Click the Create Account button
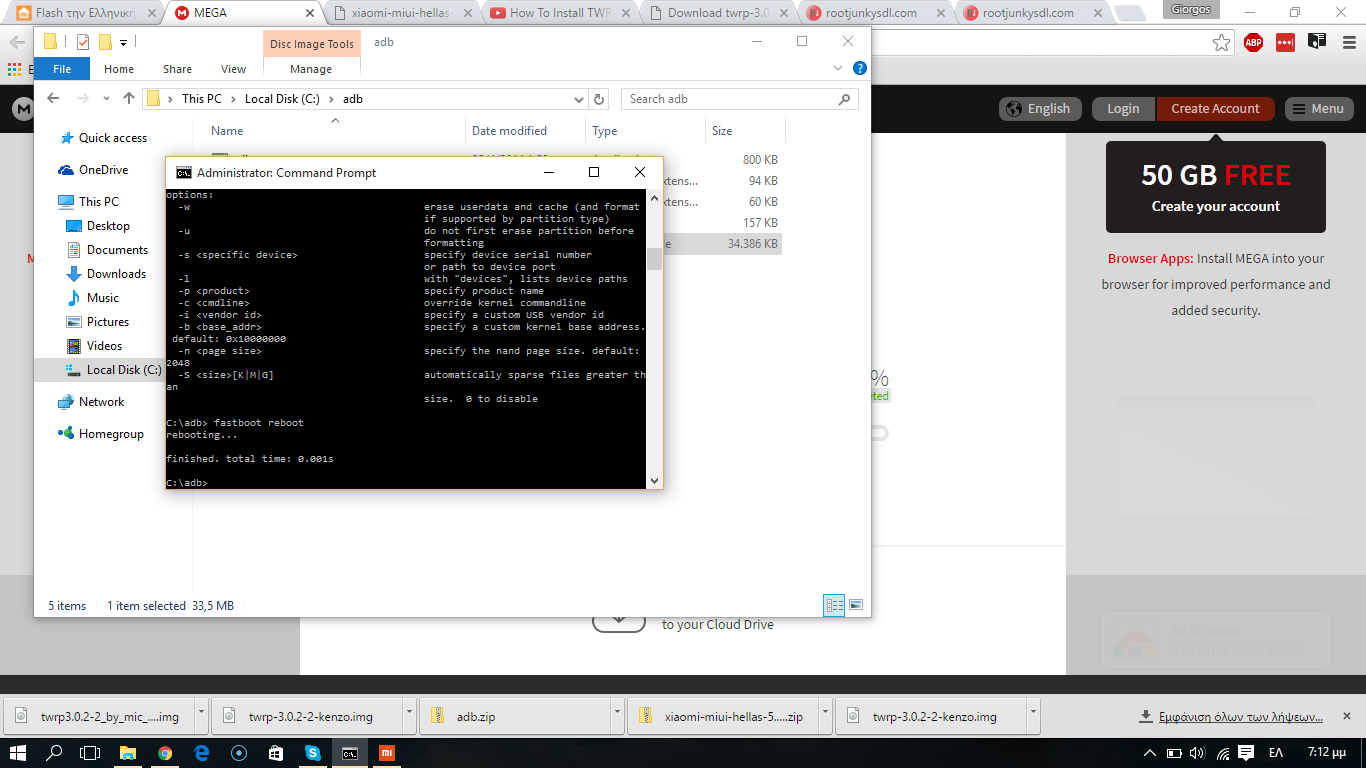 1215,109
